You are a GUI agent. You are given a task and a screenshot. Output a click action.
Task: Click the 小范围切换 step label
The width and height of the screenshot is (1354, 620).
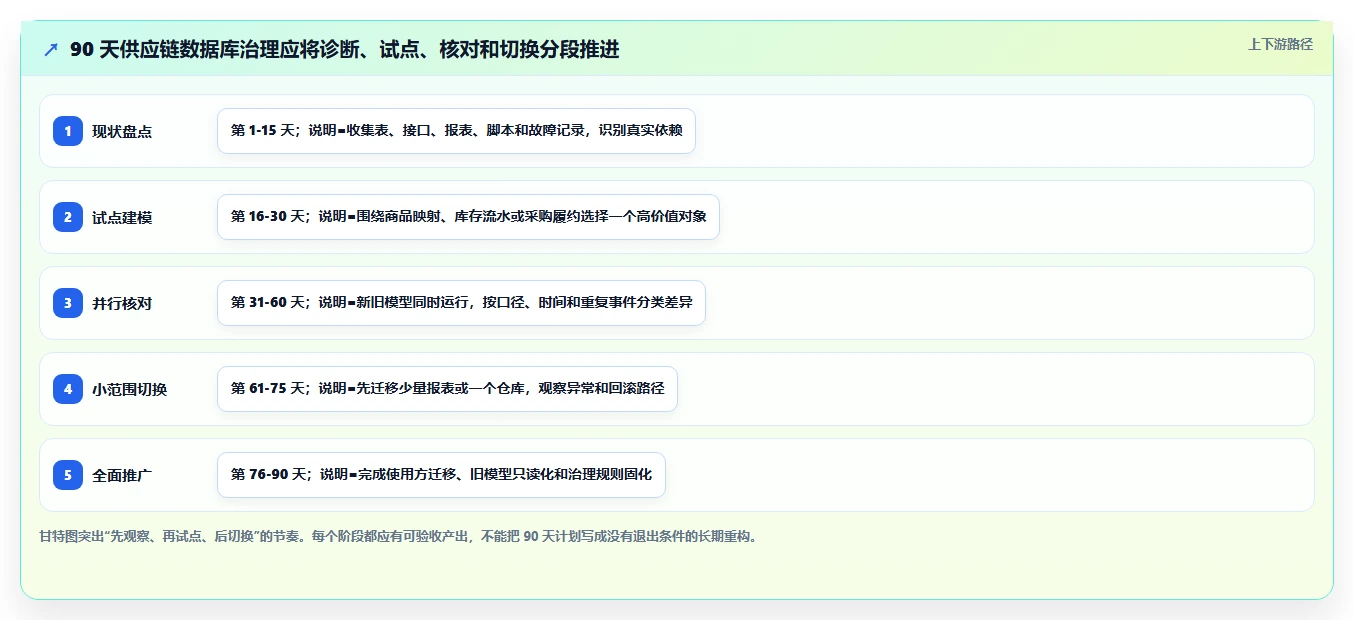130,389
